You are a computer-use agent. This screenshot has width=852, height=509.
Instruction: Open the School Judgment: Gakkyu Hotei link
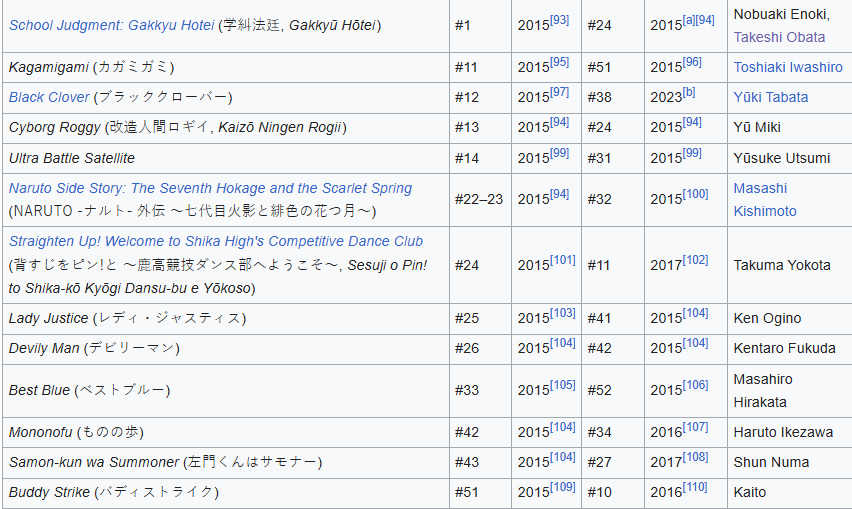coord(111,26)
